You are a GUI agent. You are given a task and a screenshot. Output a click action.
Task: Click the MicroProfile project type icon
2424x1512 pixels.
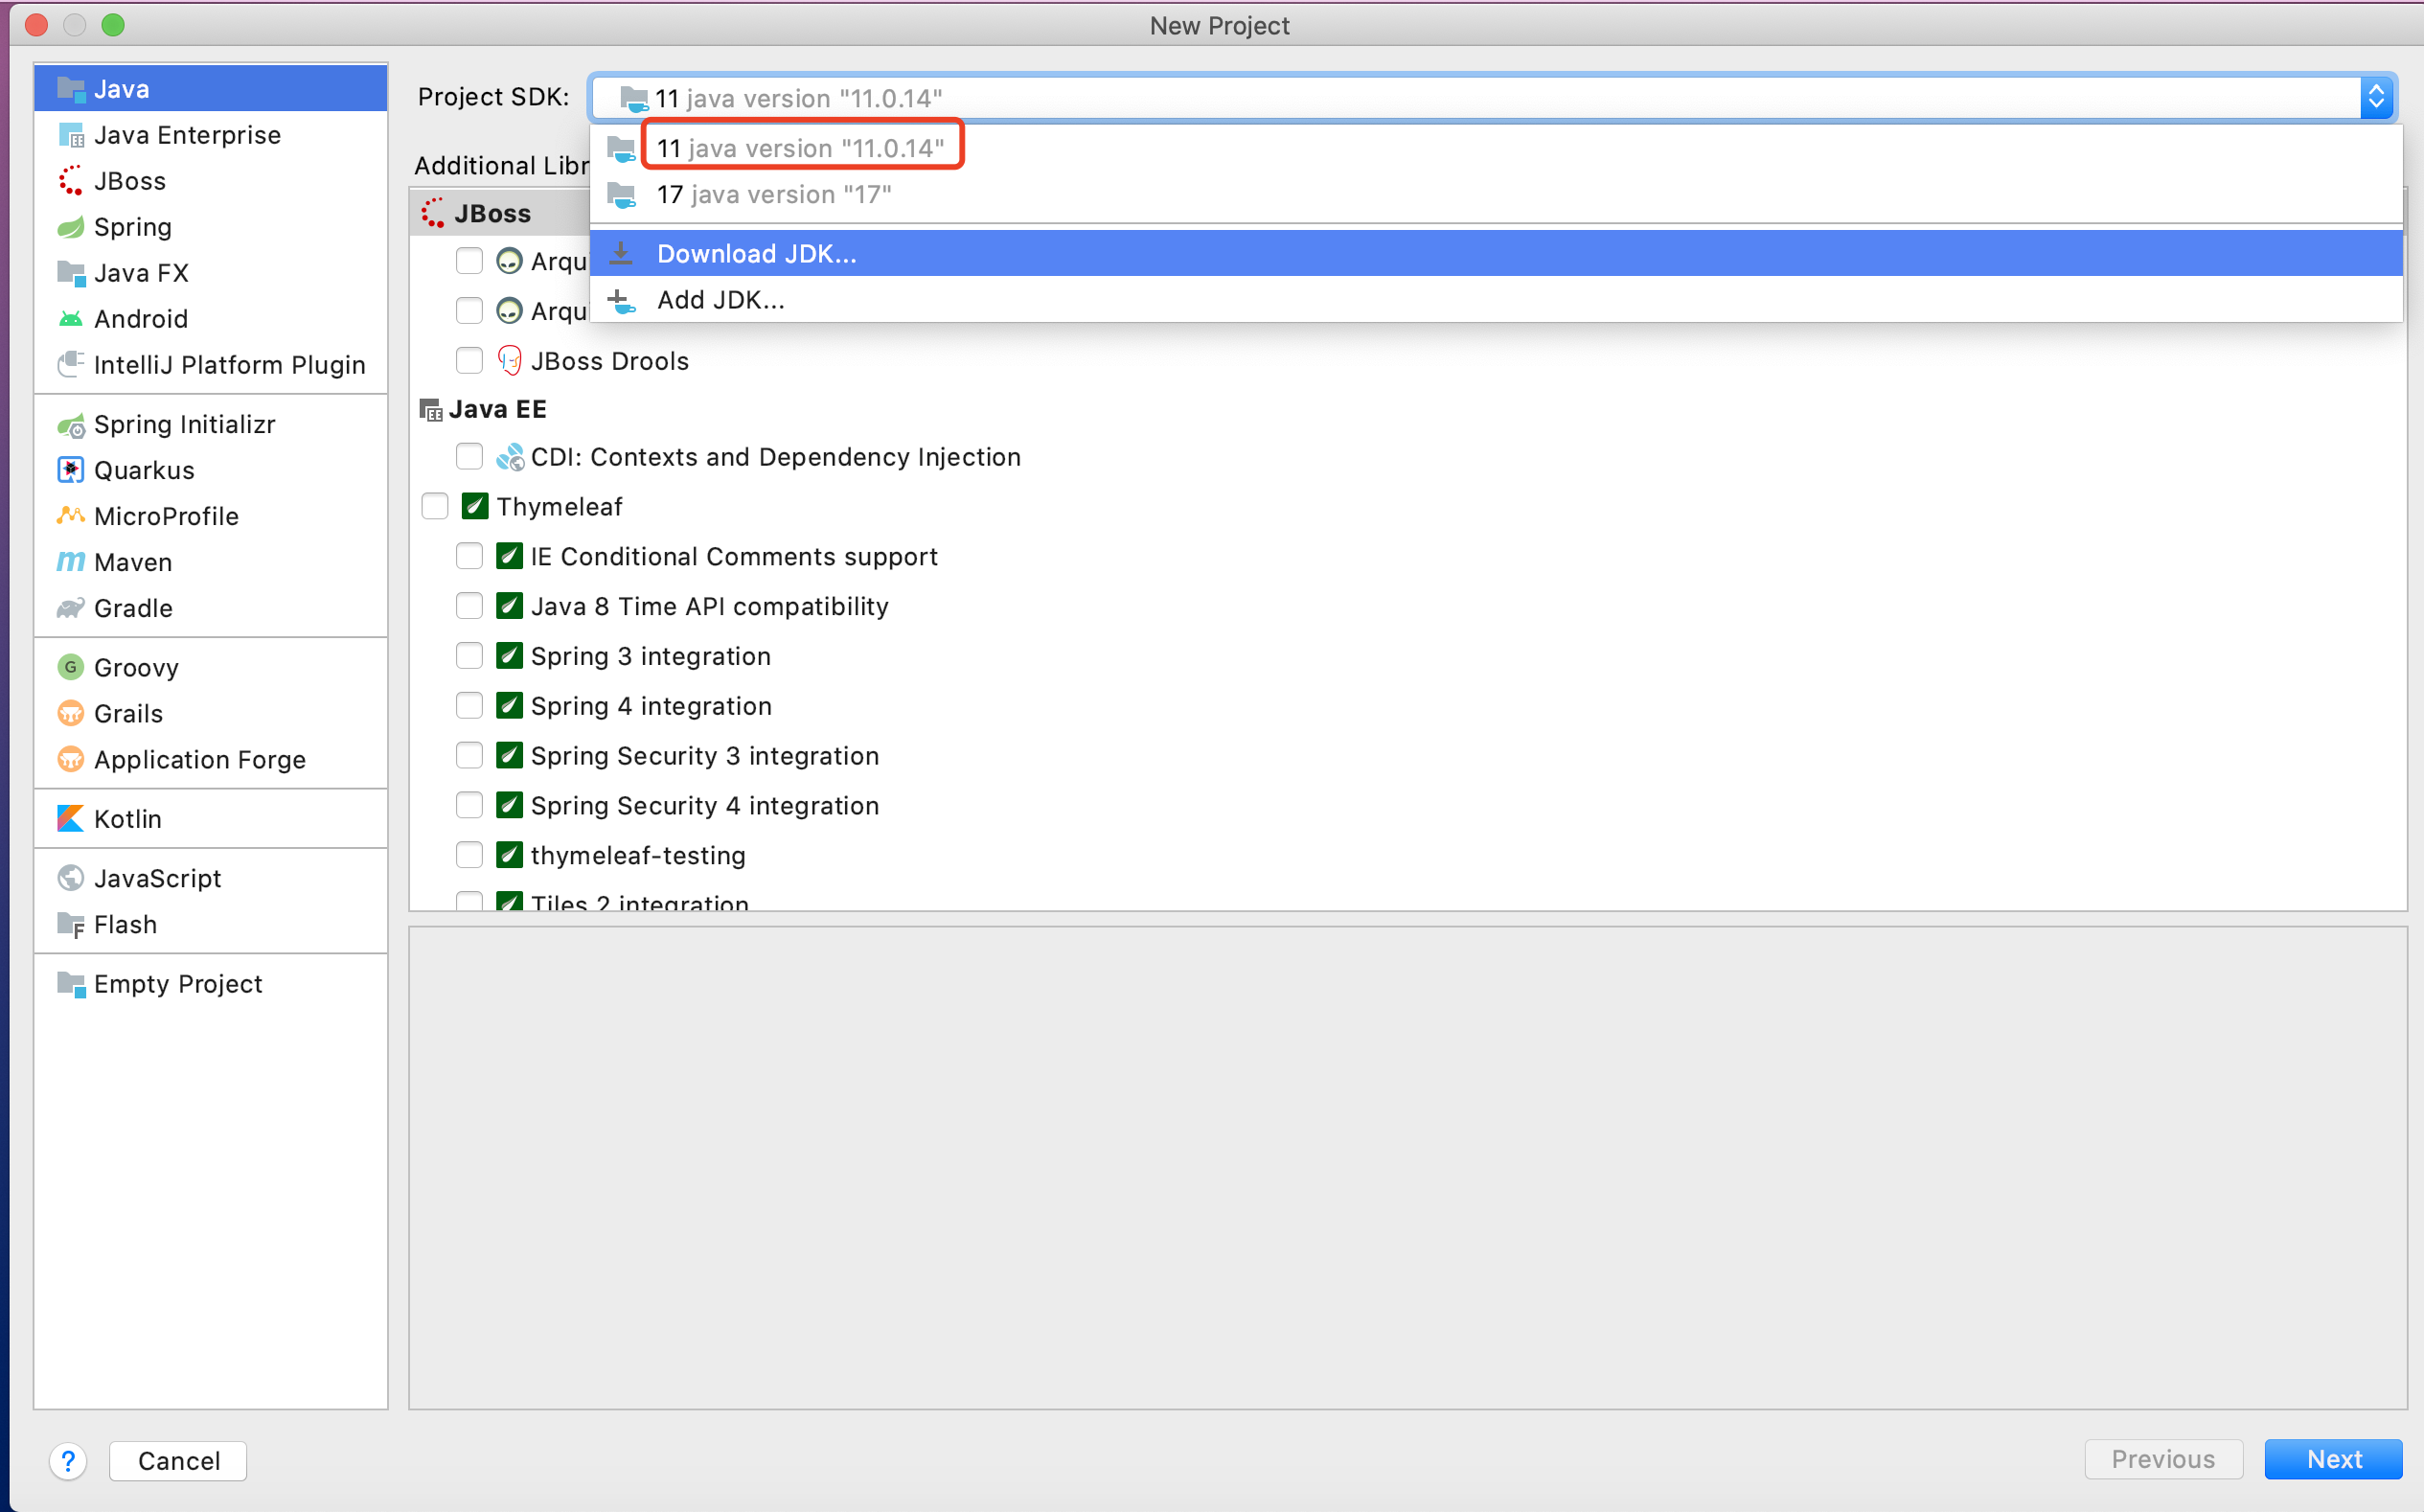coord(70,516)
